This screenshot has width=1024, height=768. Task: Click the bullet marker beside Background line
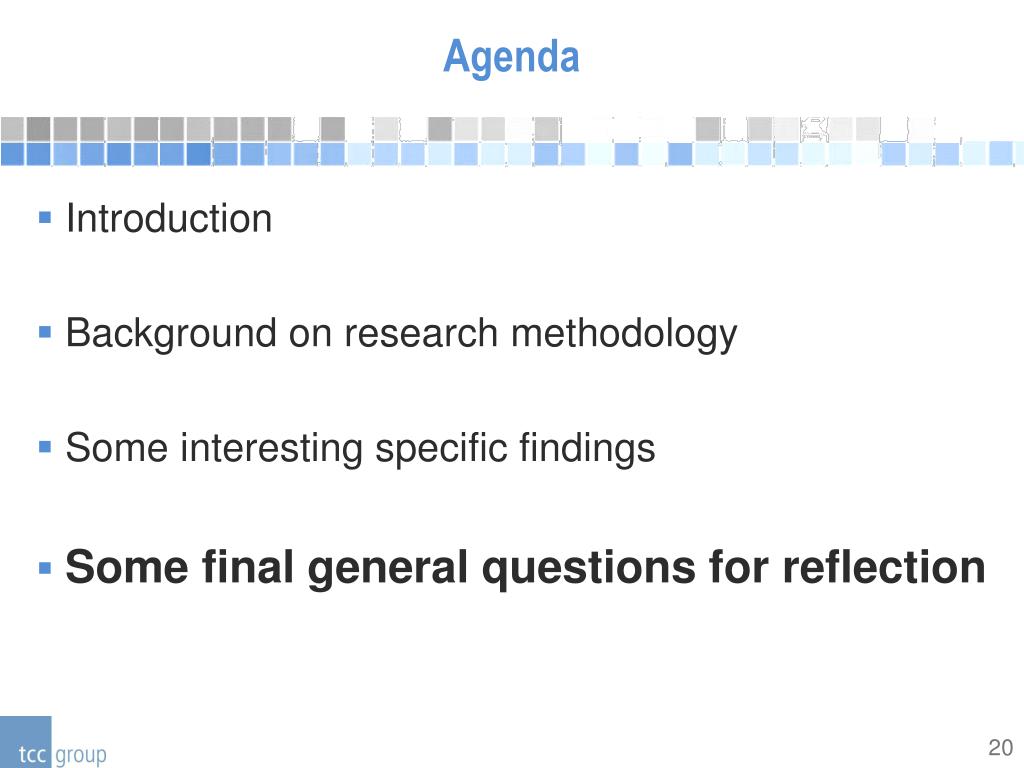(x=45, y=332)
